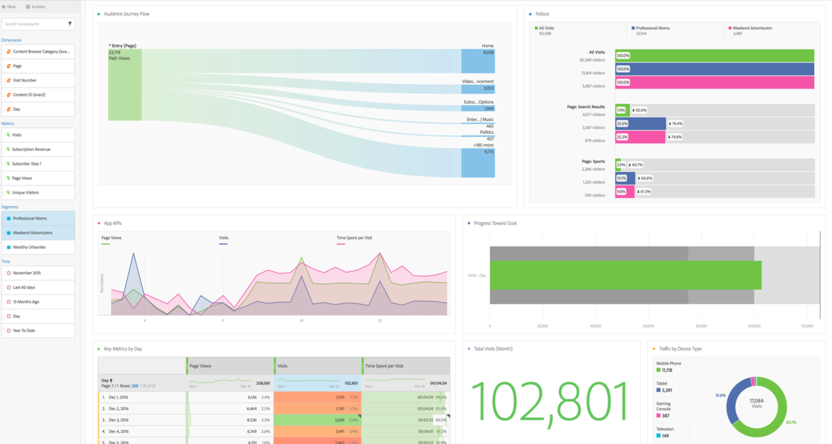The image size is (832, 444).
Task: Open the Segments section heading link
Action: pos(10,207)
